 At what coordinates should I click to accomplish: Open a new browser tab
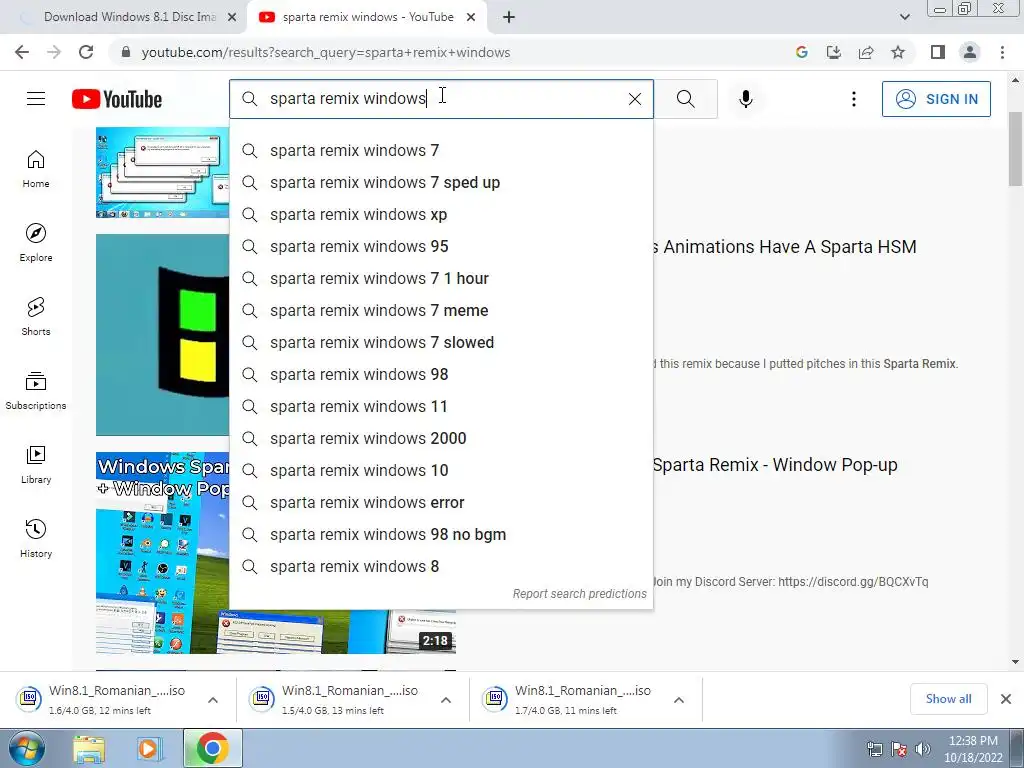[509, 17]
